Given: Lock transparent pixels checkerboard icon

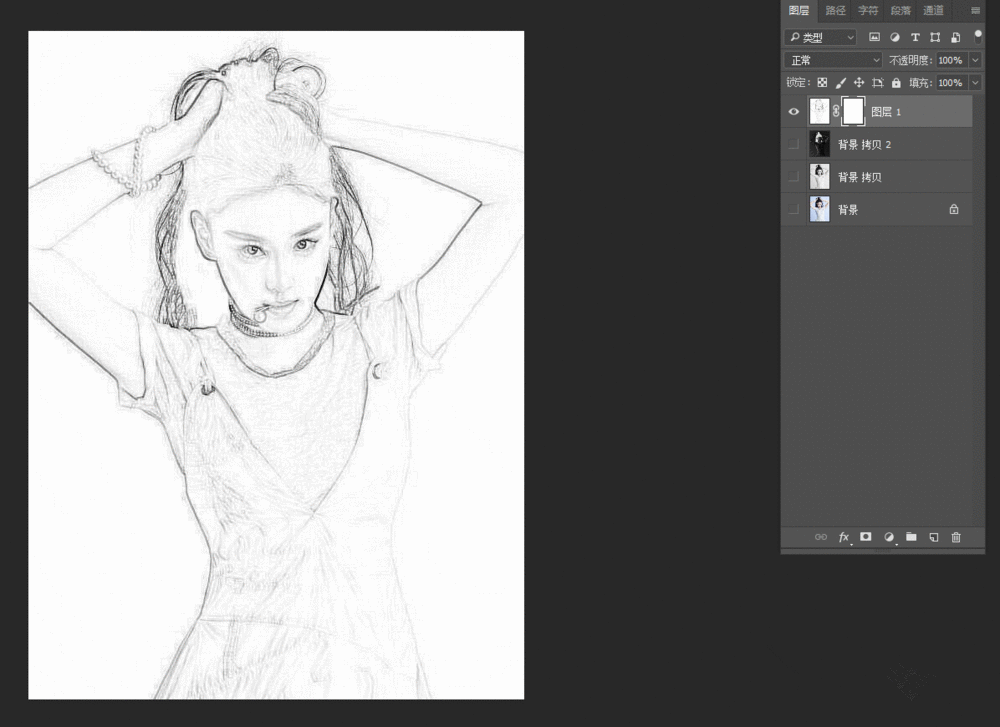Looking at the screenshot, I should coord(822,83).
